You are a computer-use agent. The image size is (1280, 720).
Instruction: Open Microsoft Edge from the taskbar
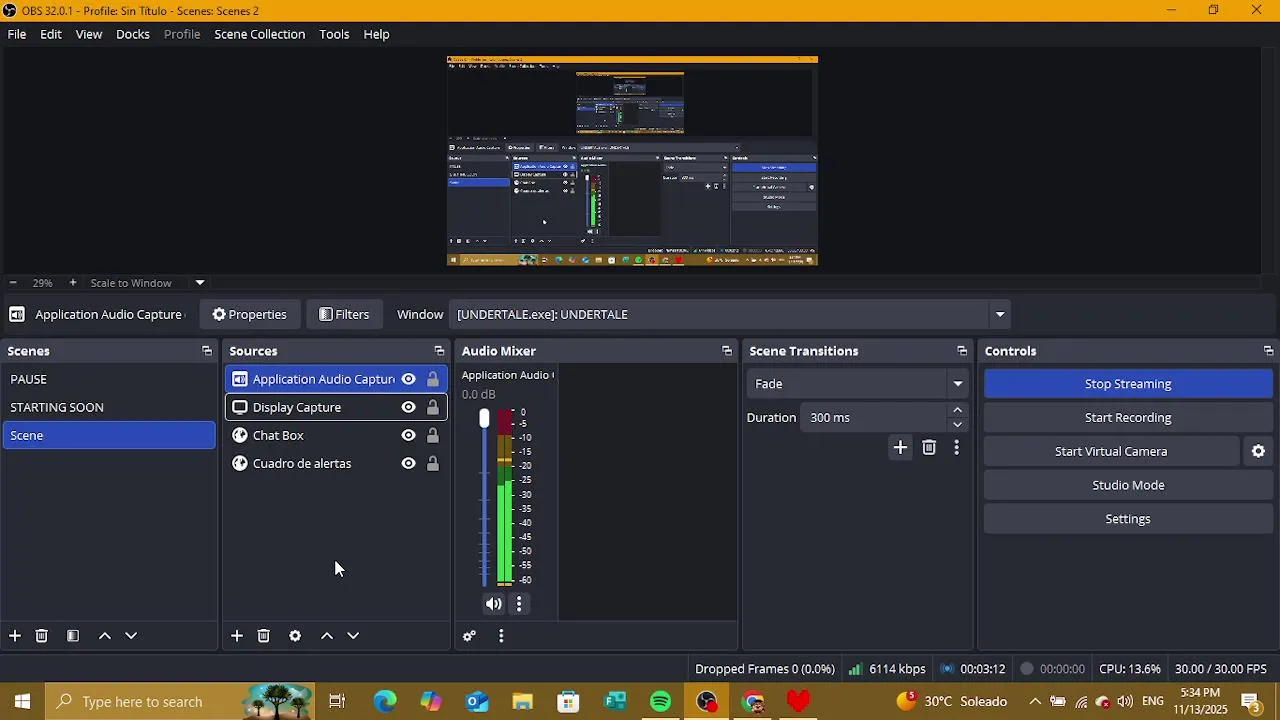pyautogui.click(x=385, y=702)
